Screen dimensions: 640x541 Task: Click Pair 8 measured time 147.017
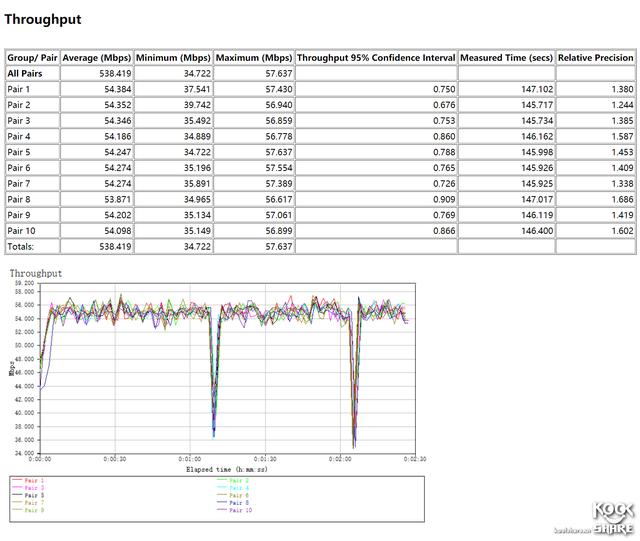click(537, 199)
